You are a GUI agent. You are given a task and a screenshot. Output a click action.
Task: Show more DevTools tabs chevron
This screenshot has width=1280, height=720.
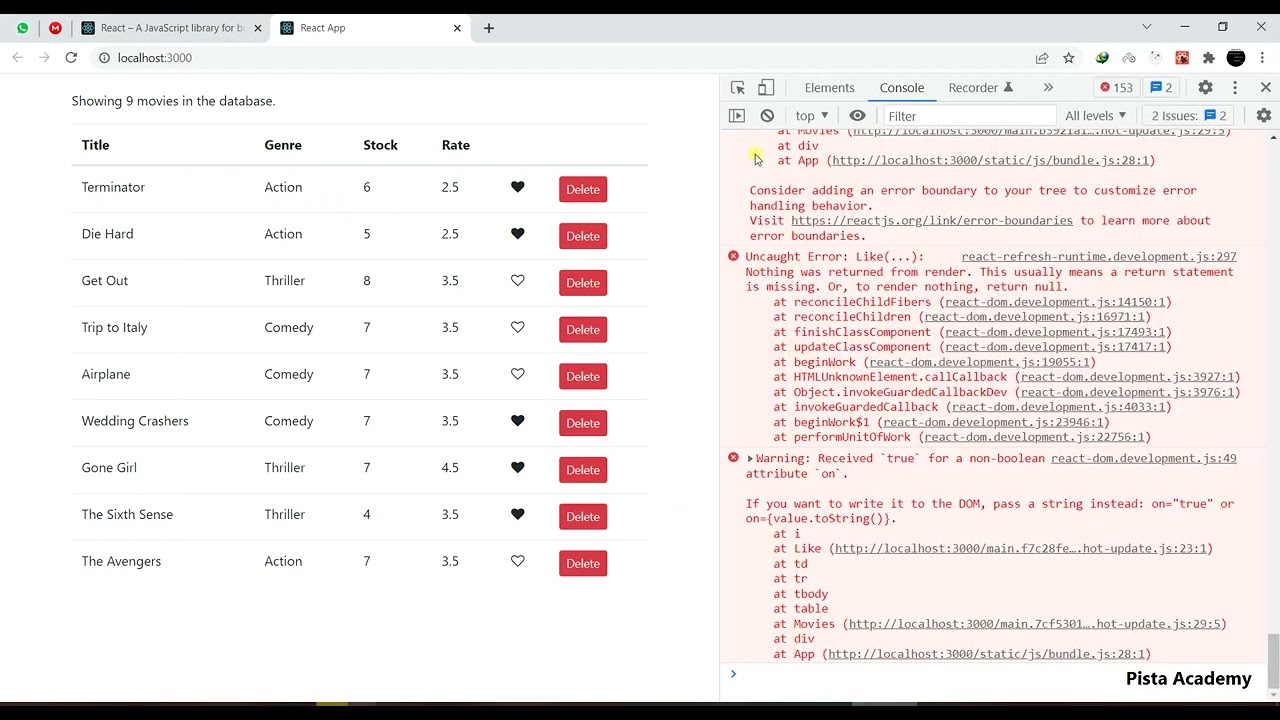(1048, 88)
